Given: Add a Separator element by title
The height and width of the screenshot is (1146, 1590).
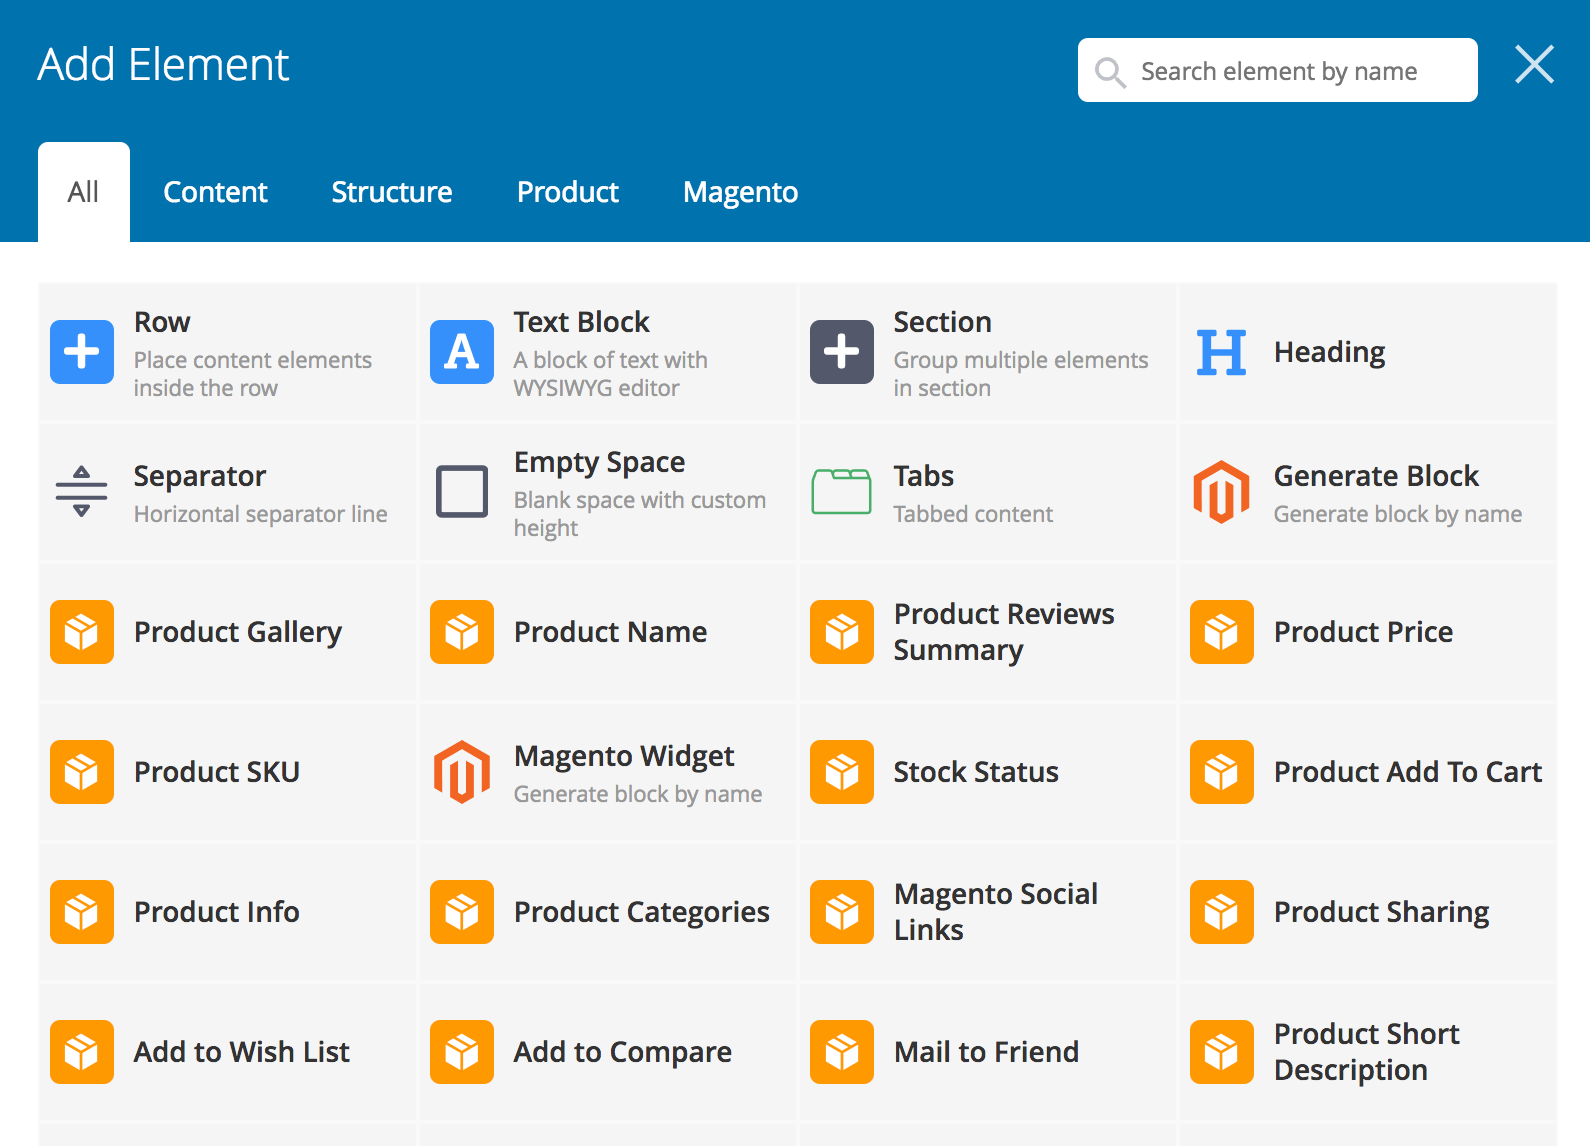Looking at the screenshot, I should pyautogui.click(x=200, y=476).
